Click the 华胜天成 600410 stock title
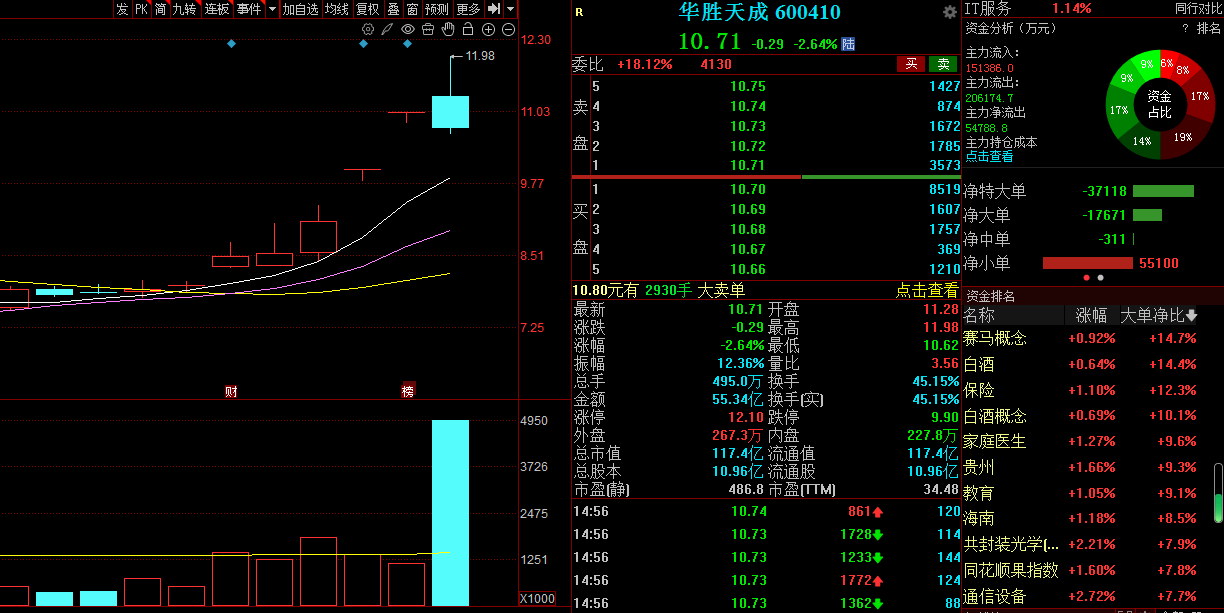 (760, 12)
